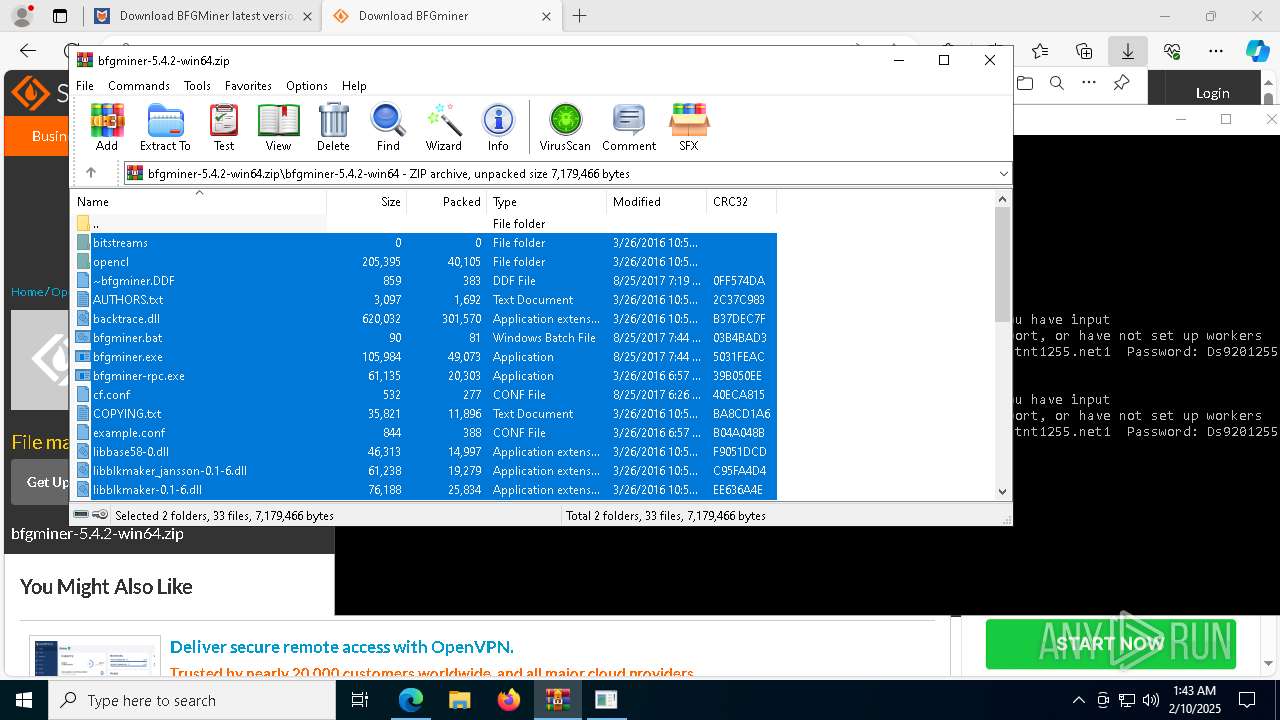1280x720 pixels.
Task: Sort by Packed column header
Action: [446, 202]
